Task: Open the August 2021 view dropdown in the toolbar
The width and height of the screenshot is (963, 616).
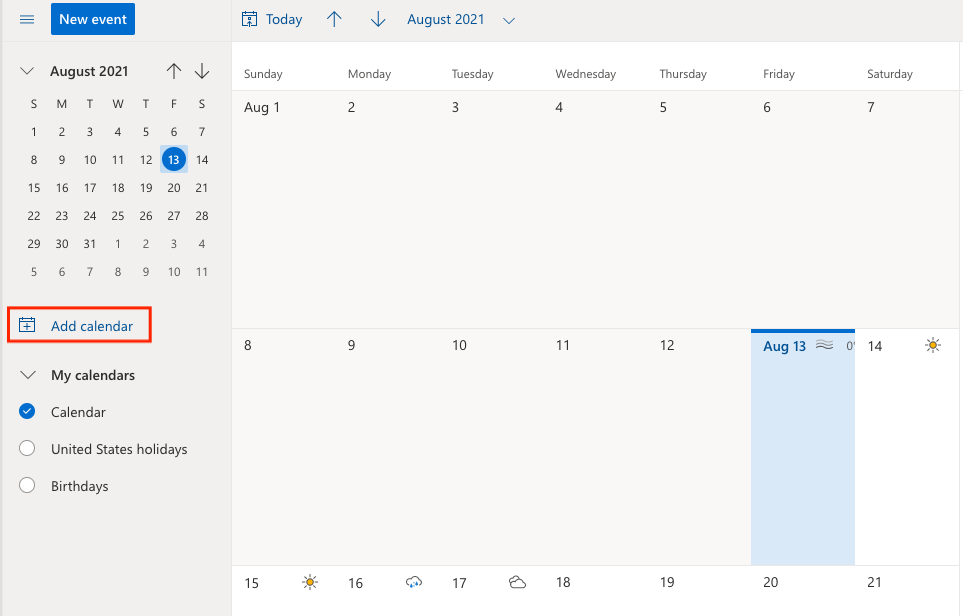Action: click(508, 19)
